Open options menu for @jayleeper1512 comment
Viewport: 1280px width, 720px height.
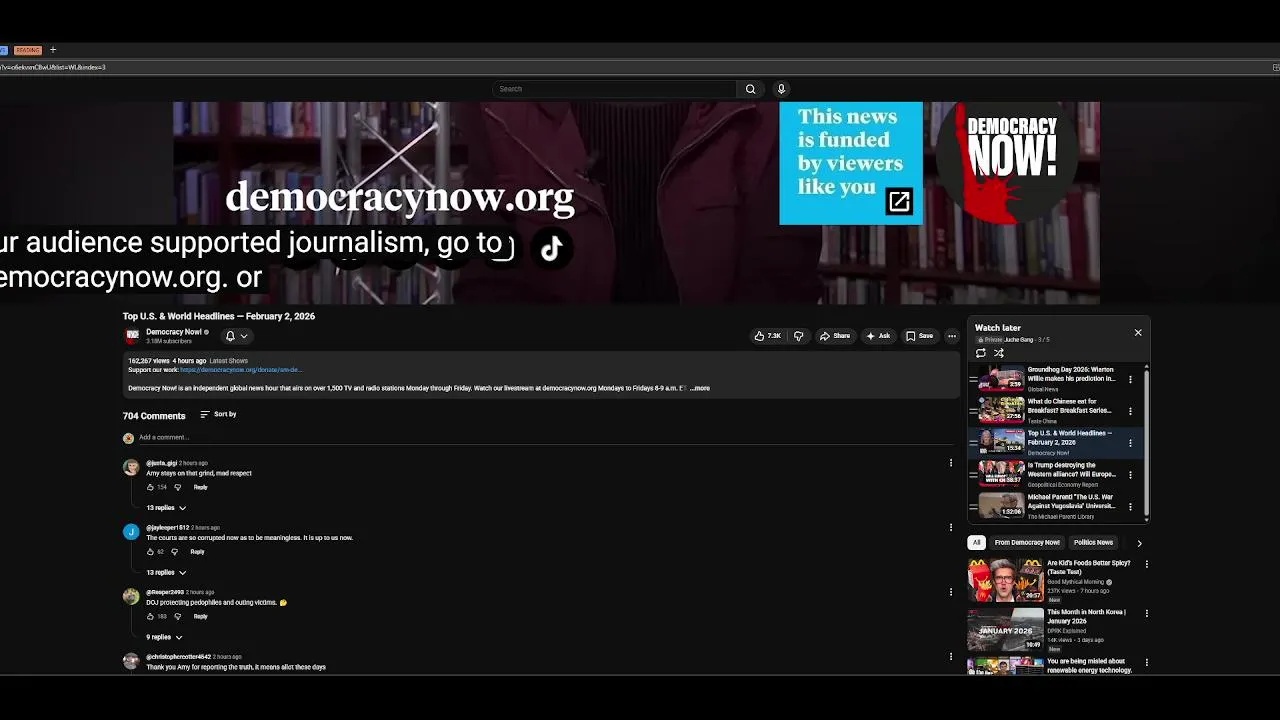click(951, 528)
